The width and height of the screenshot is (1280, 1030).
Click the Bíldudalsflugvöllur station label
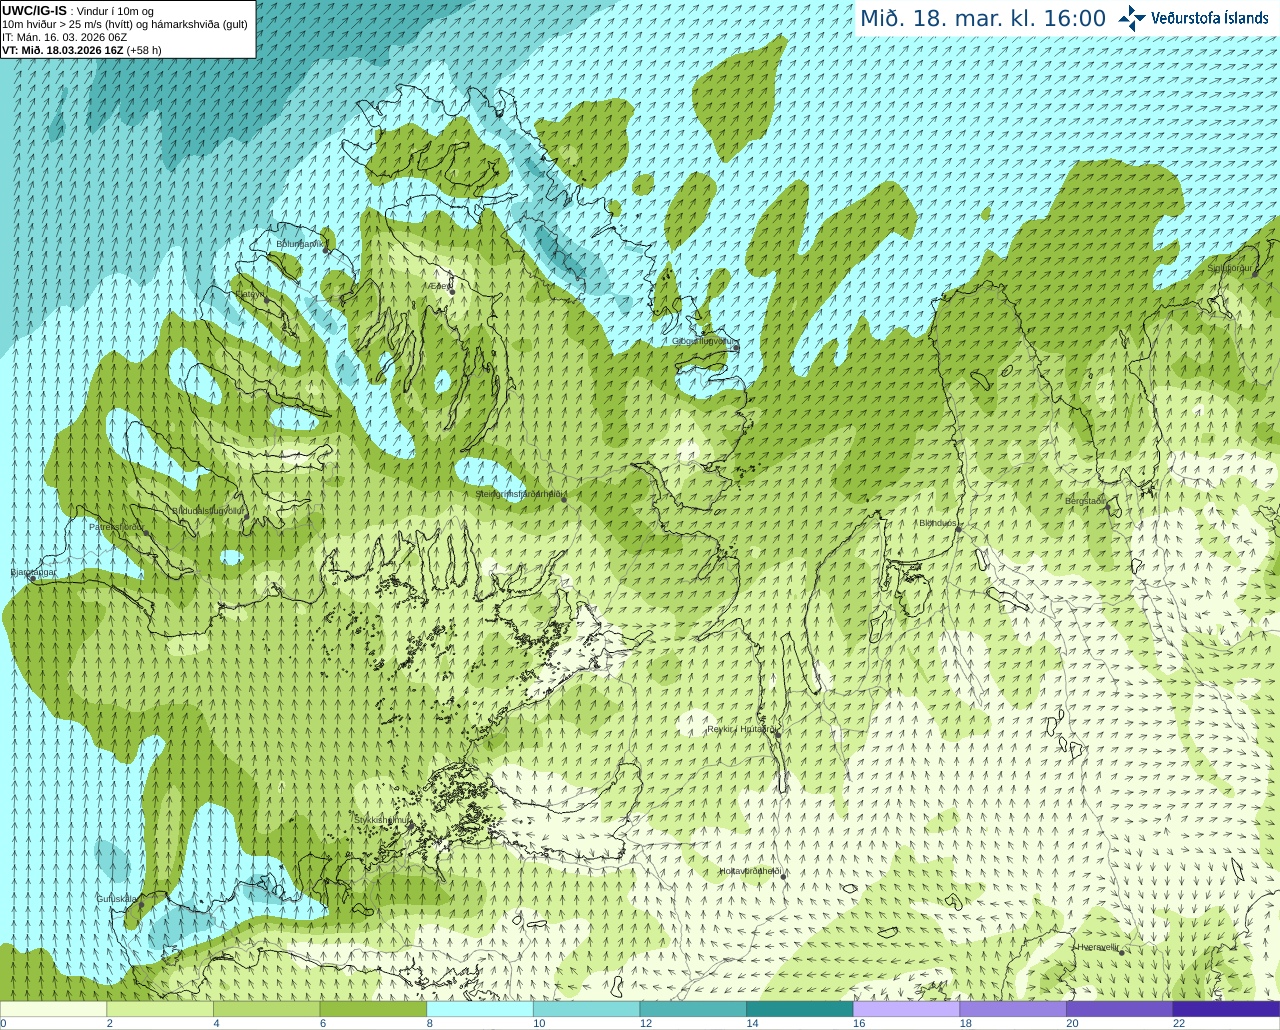(x=209, y=510)
